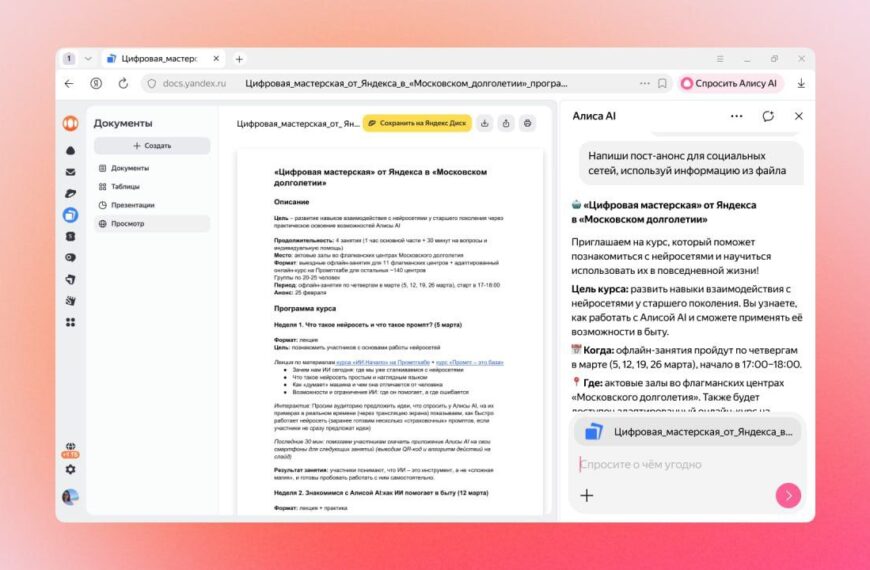Add an attachment with the plus icon

coord(586,495)
